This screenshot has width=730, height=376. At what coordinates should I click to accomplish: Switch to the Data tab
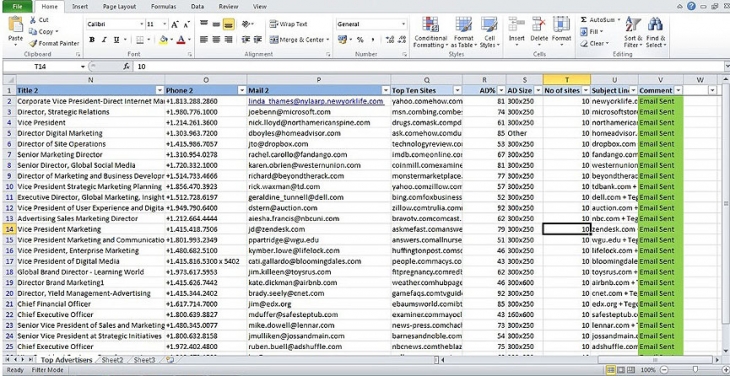pos(197,7)
